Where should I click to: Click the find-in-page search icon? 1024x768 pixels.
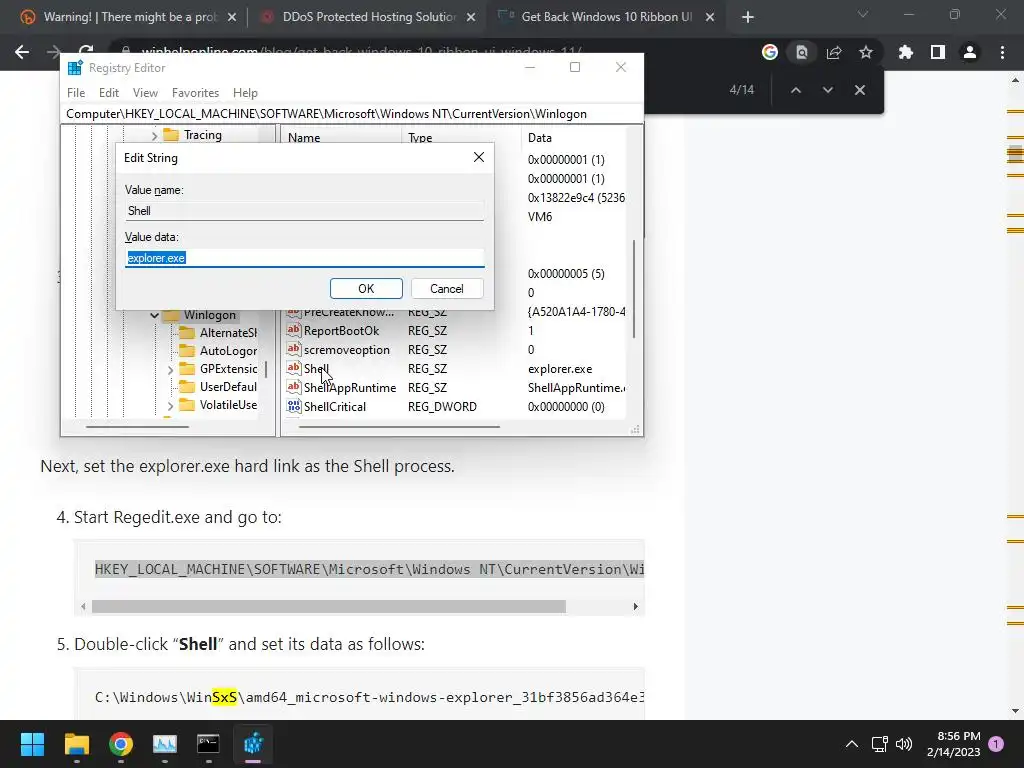click(x=802, y=52)
